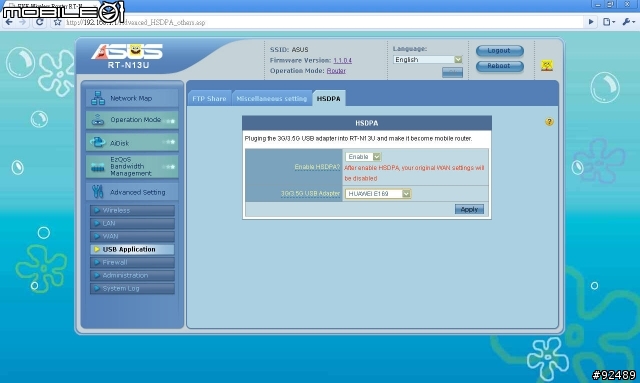Click the Enable HSDPA? label link
Viewport: 640px width, 383px height.
pos(317,167)
